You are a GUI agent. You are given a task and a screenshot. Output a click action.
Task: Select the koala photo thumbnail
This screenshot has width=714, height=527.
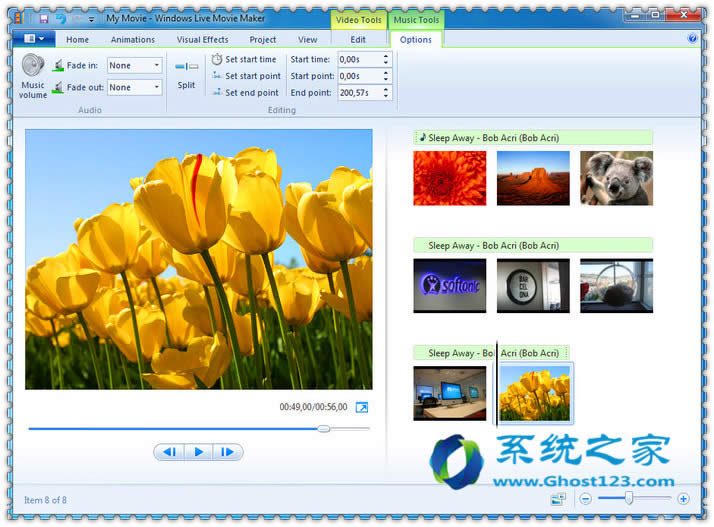click(616, 178)
